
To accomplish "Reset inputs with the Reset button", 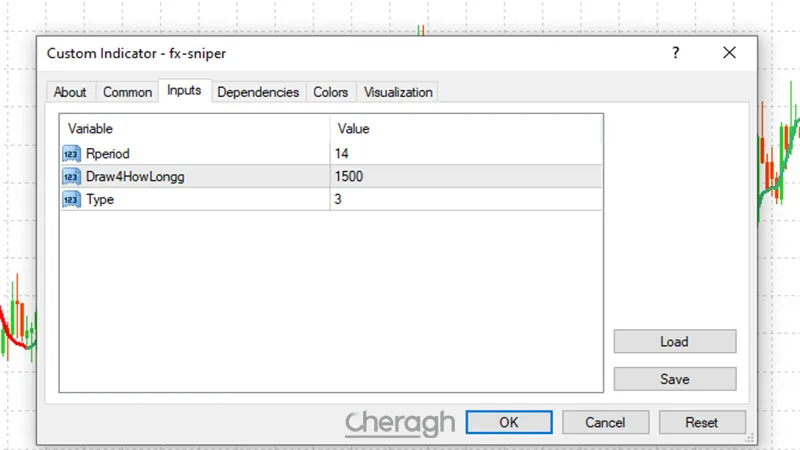I will click(702, 422).
